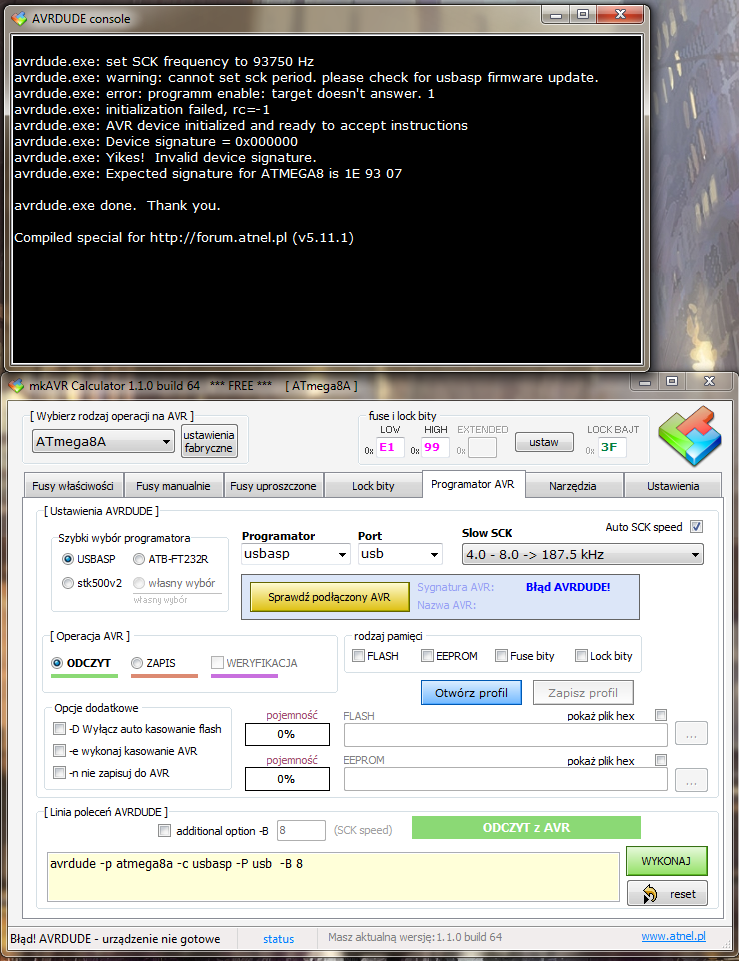Open the Port usb dropdown

pos(400,554)
